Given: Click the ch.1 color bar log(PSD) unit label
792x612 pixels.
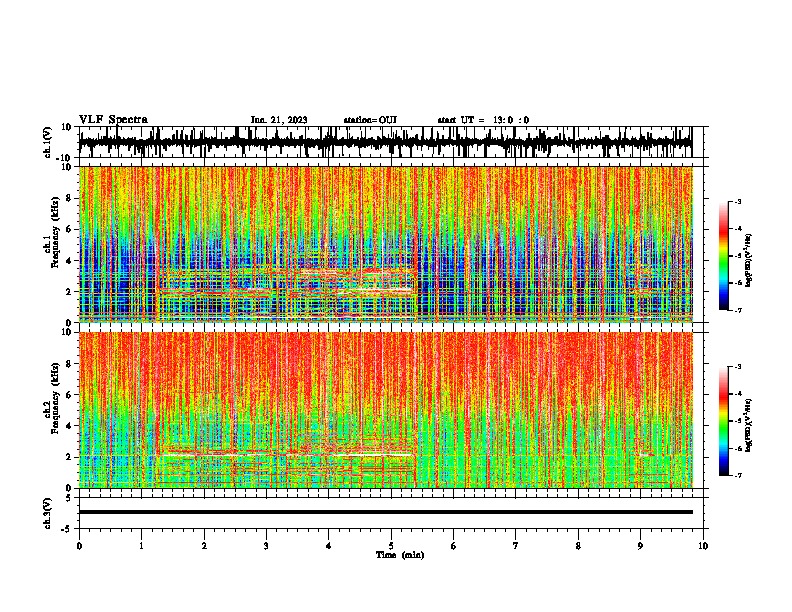Looking at the screenshot, I should [749, 260].
